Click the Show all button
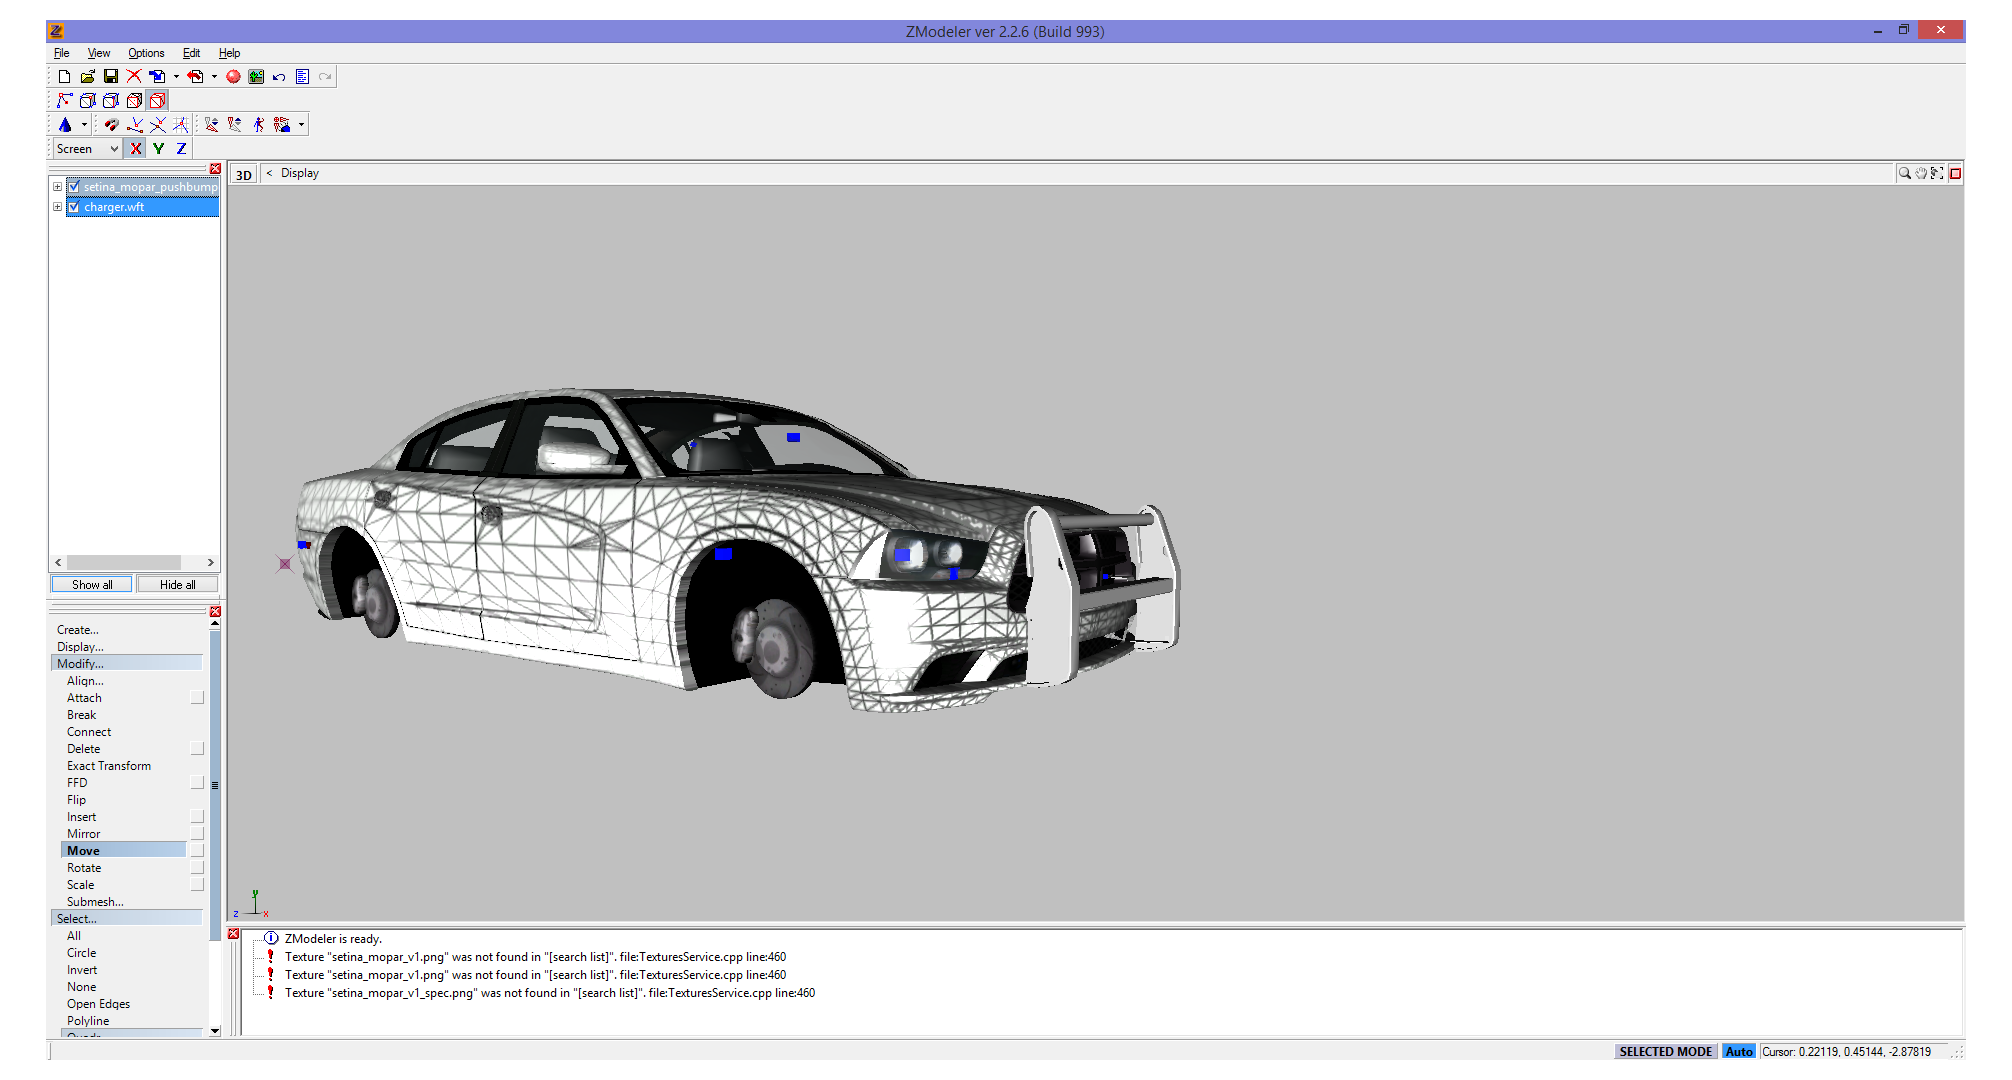Viewport: 2012px width, 1080px height. 91,585
